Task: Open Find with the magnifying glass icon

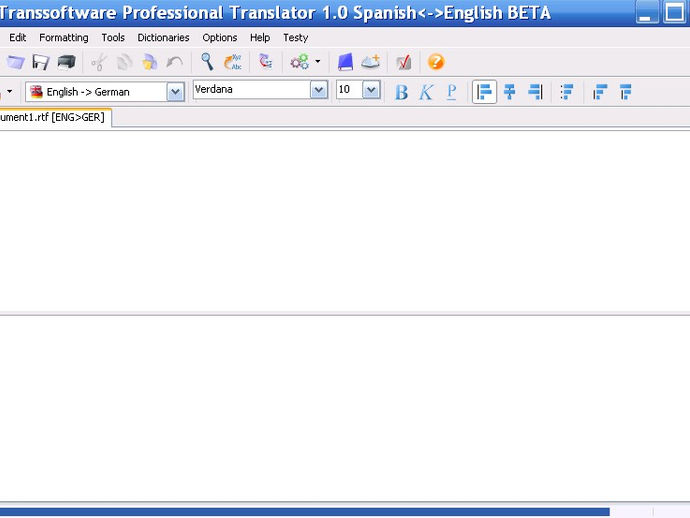Action: coord(207,62)
